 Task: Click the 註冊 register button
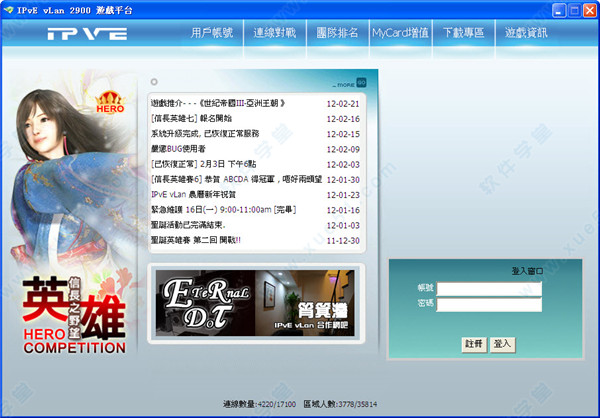pos(474,344)
